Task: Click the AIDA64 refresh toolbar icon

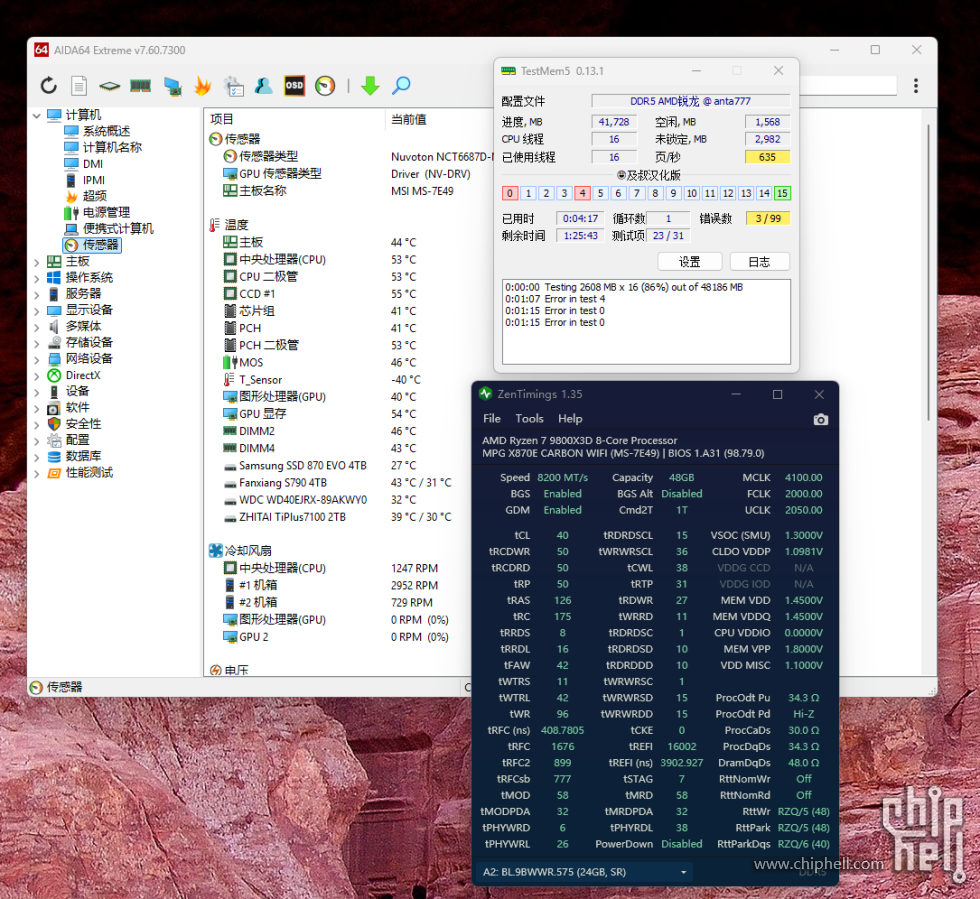Action: 49,86
